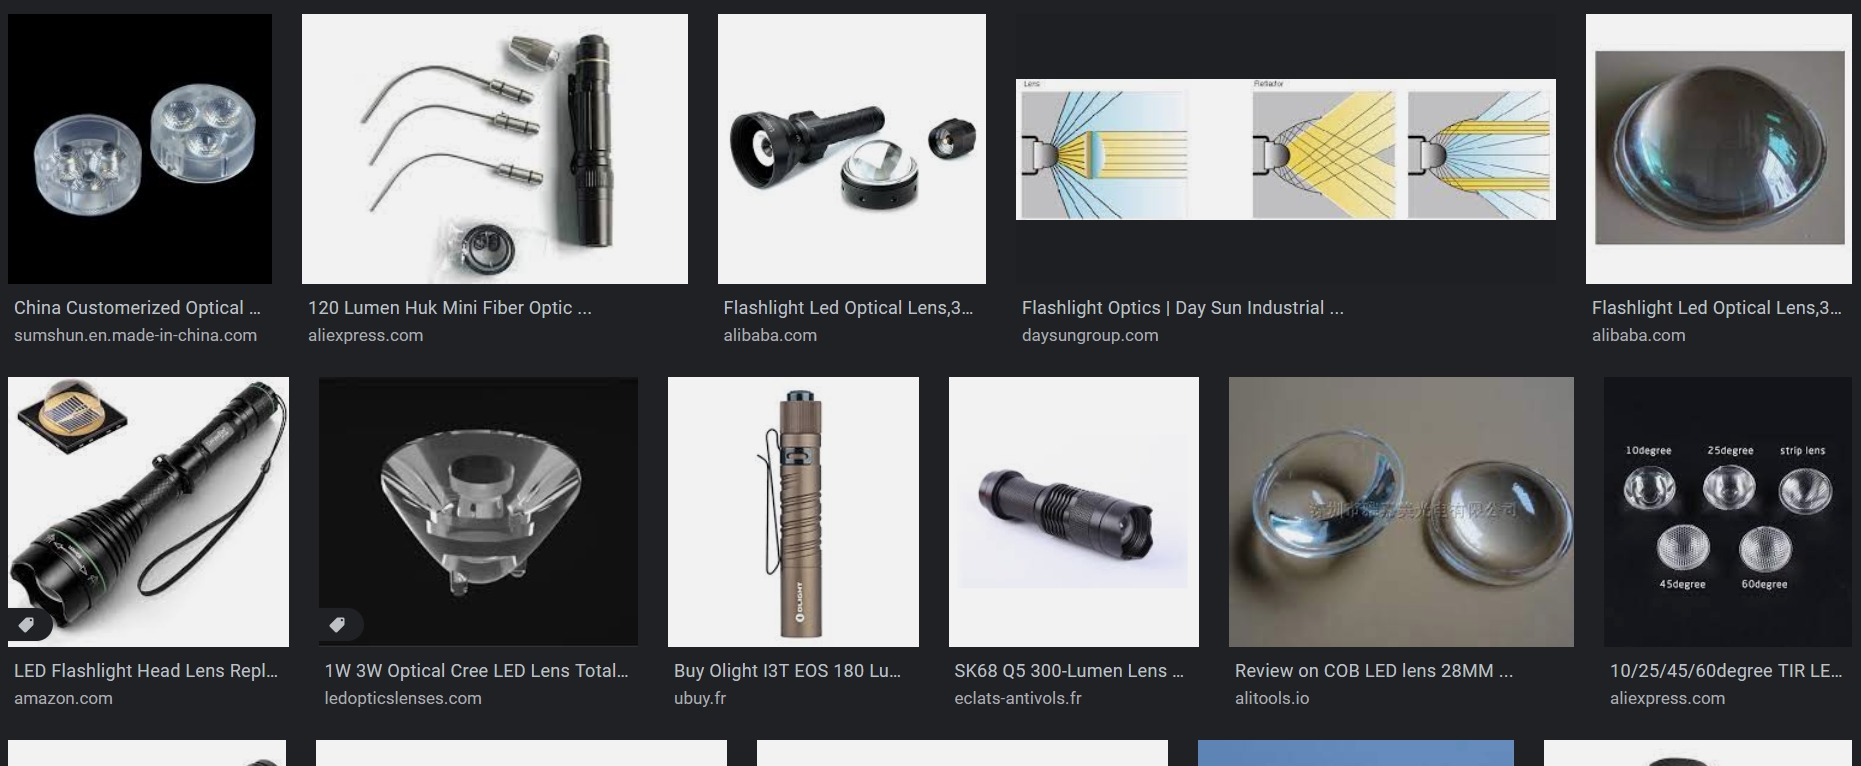
Task: Visit the ubuy.fr source link
Action: pos(700,699)
